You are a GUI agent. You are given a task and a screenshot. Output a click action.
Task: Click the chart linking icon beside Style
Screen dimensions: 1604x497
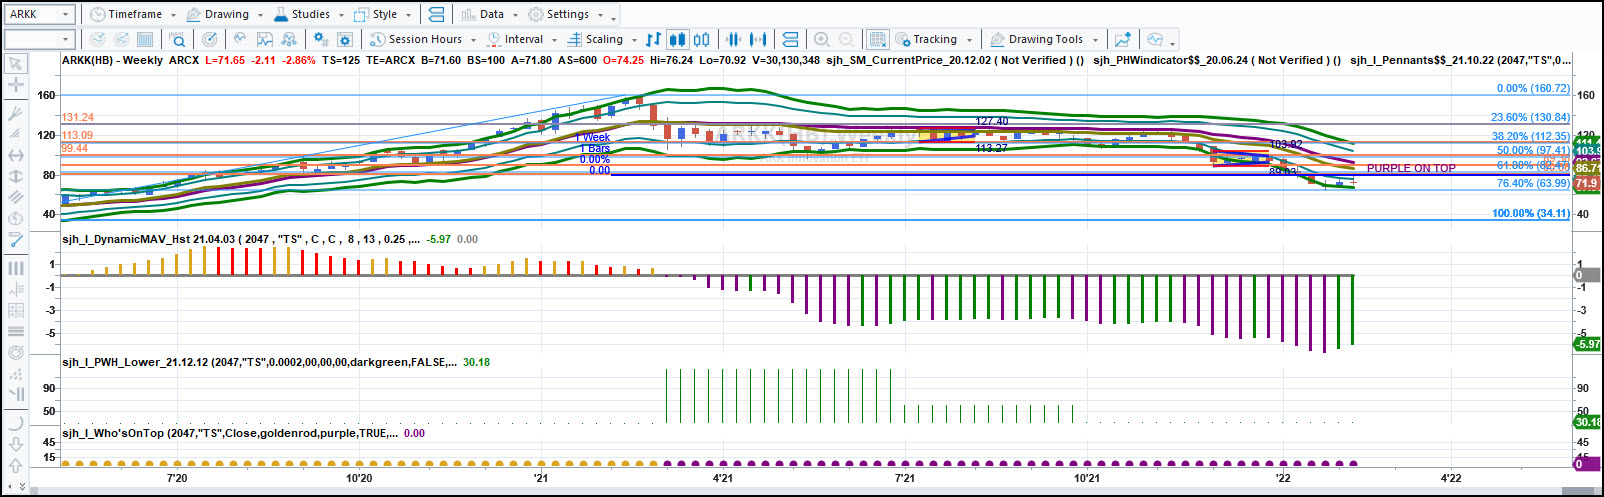(x=436, y=14)
